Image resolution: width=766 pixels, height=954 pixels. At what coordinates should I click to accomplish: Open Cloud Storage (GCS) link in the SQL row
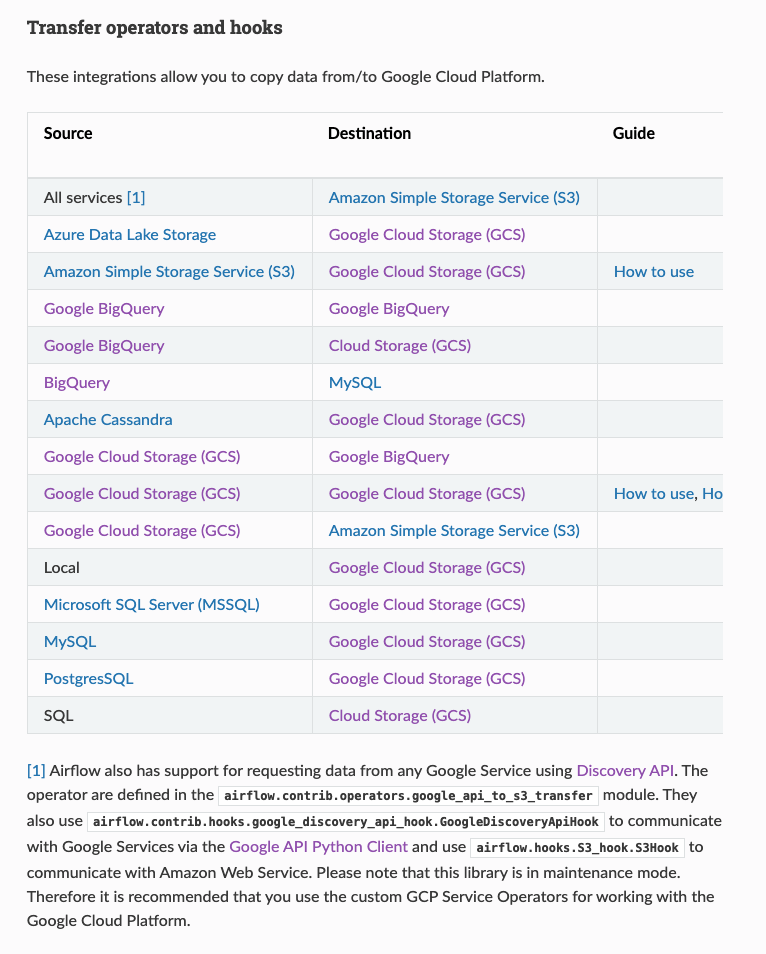pyautogui.click(x=400, y=716)
